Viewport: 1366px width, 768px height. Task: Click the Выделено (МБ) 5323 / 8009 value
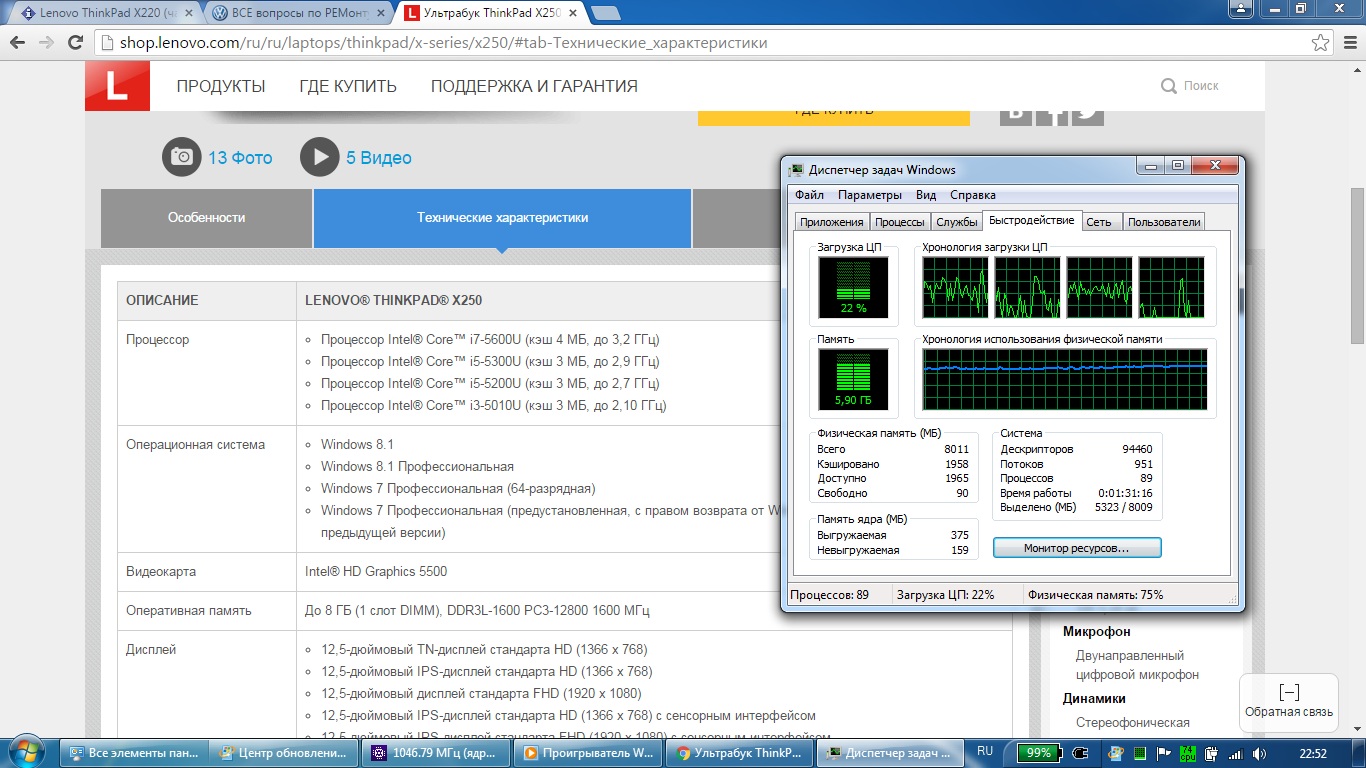1119,507
